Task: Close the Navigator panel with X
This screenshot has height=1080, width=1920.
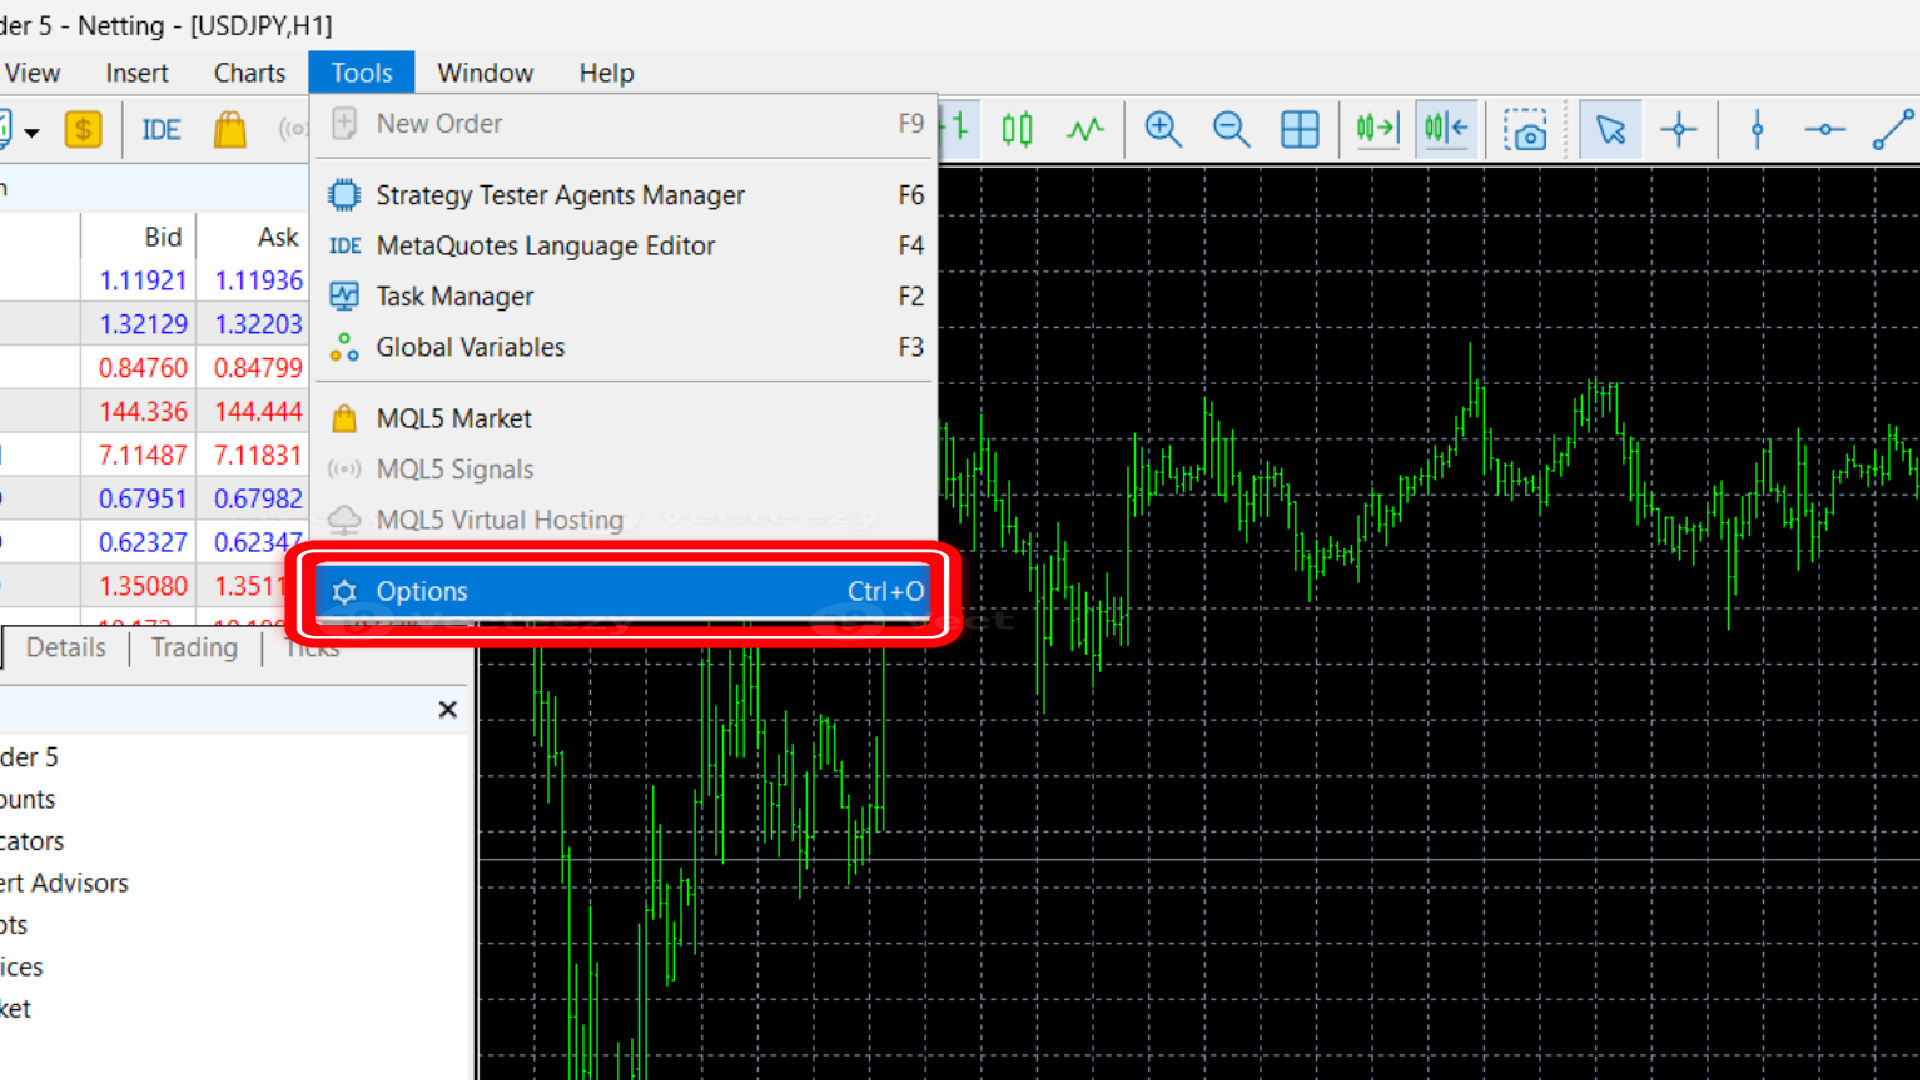Action: (x=448, y=709)
